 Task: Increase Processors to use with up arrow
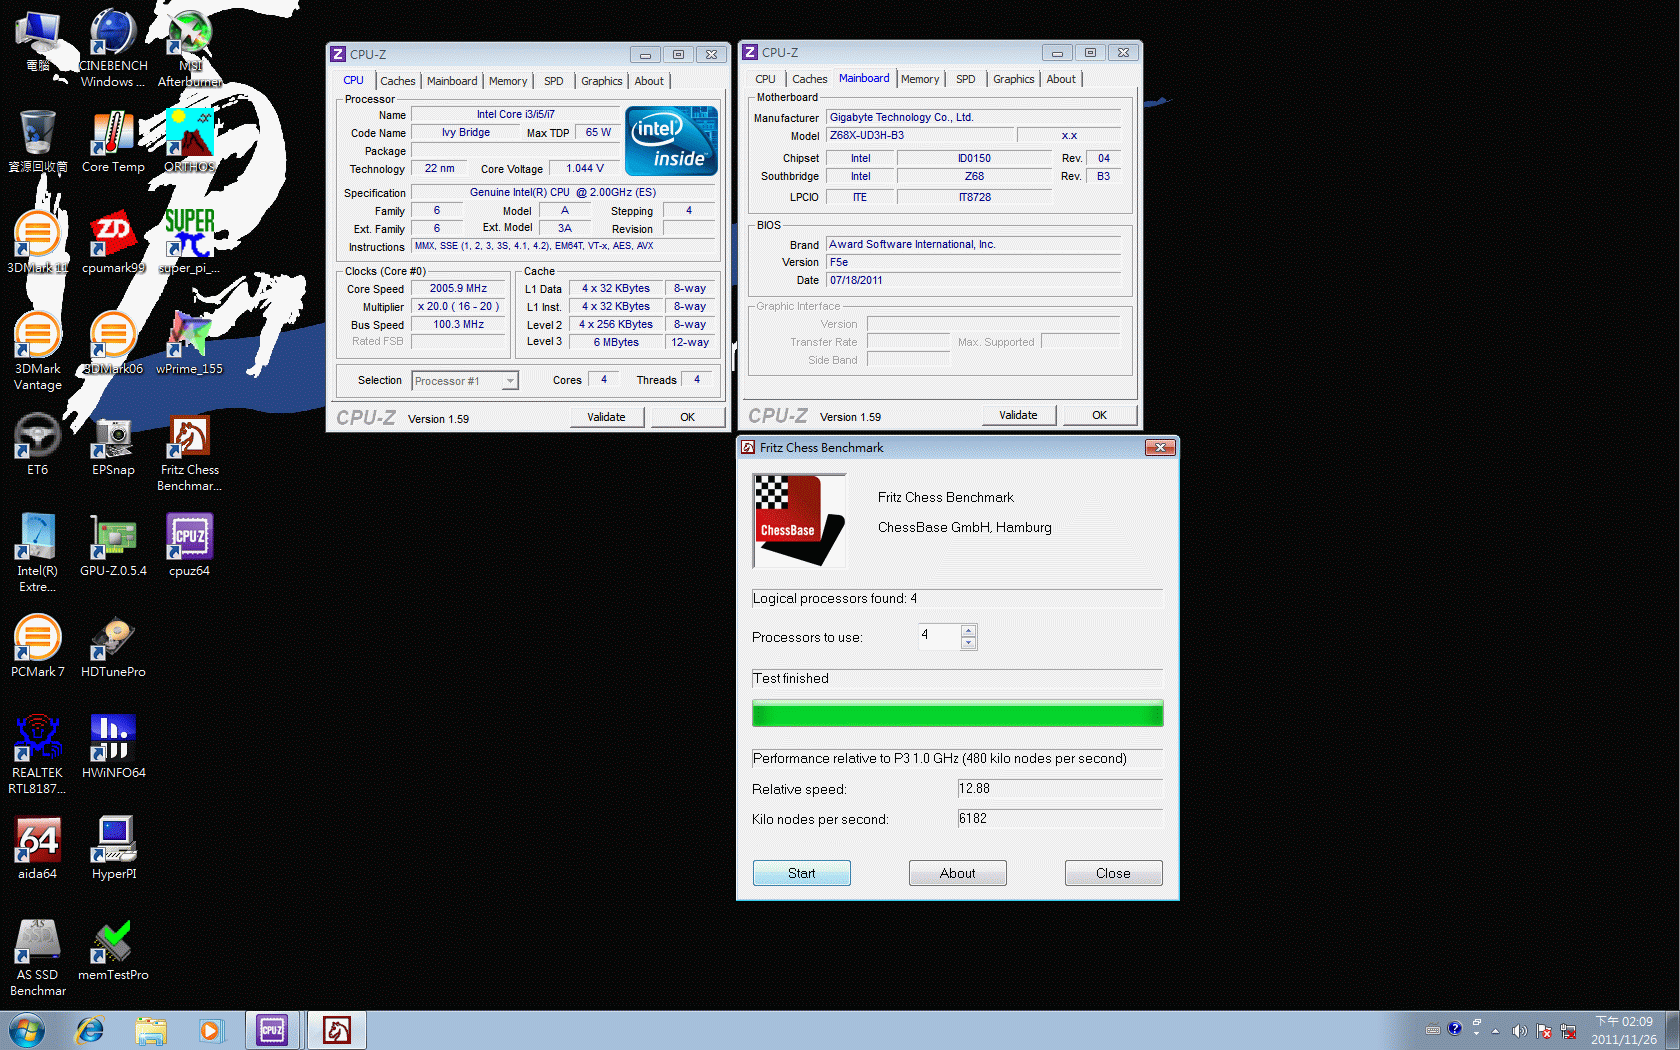[968, 631]
